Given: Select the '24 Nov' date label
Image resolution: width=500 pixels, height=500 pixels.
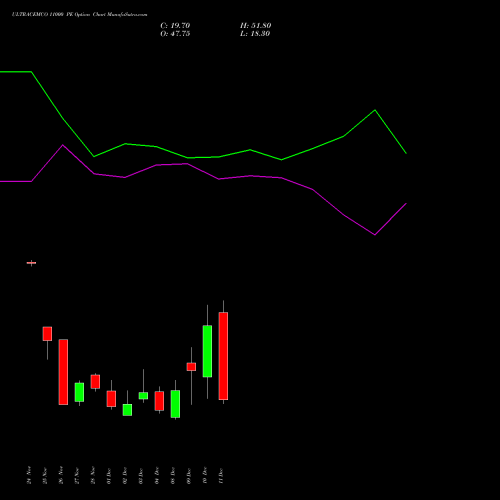Looking at the screenshot, I should (29, 475).
